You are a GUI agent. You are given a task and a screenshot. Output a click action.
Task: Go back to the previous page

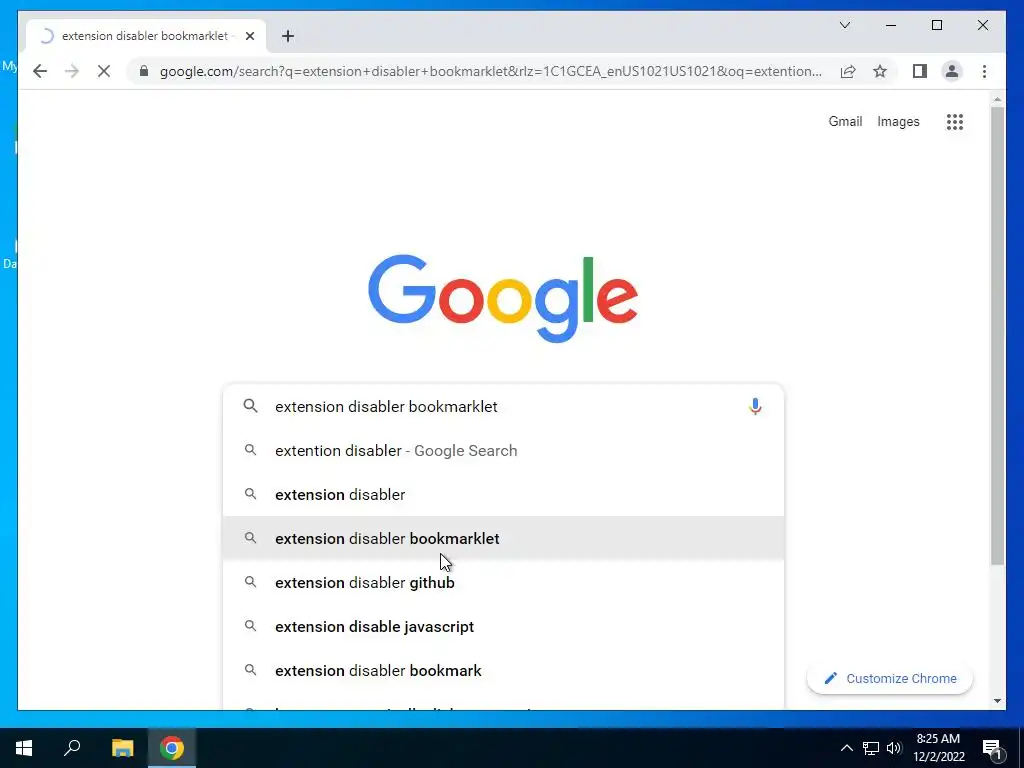point(40,71)
